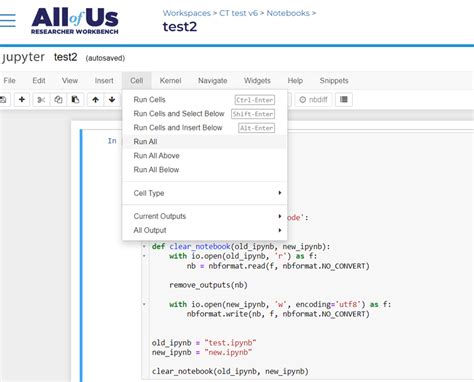Click the nbdiff toolbar button
Screen dimensions: 474x382
(x=314, y=99)
